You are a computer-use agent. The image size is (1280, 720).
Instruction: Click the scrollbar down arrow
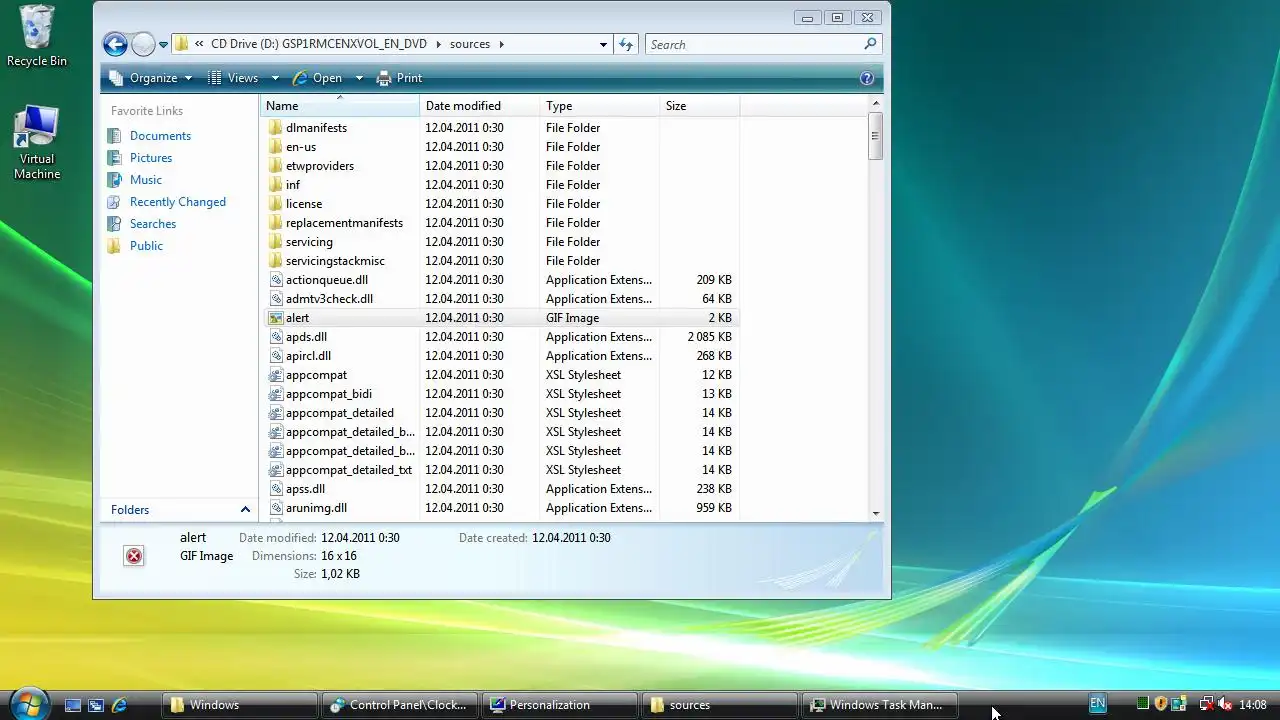[x=876, y=513]
